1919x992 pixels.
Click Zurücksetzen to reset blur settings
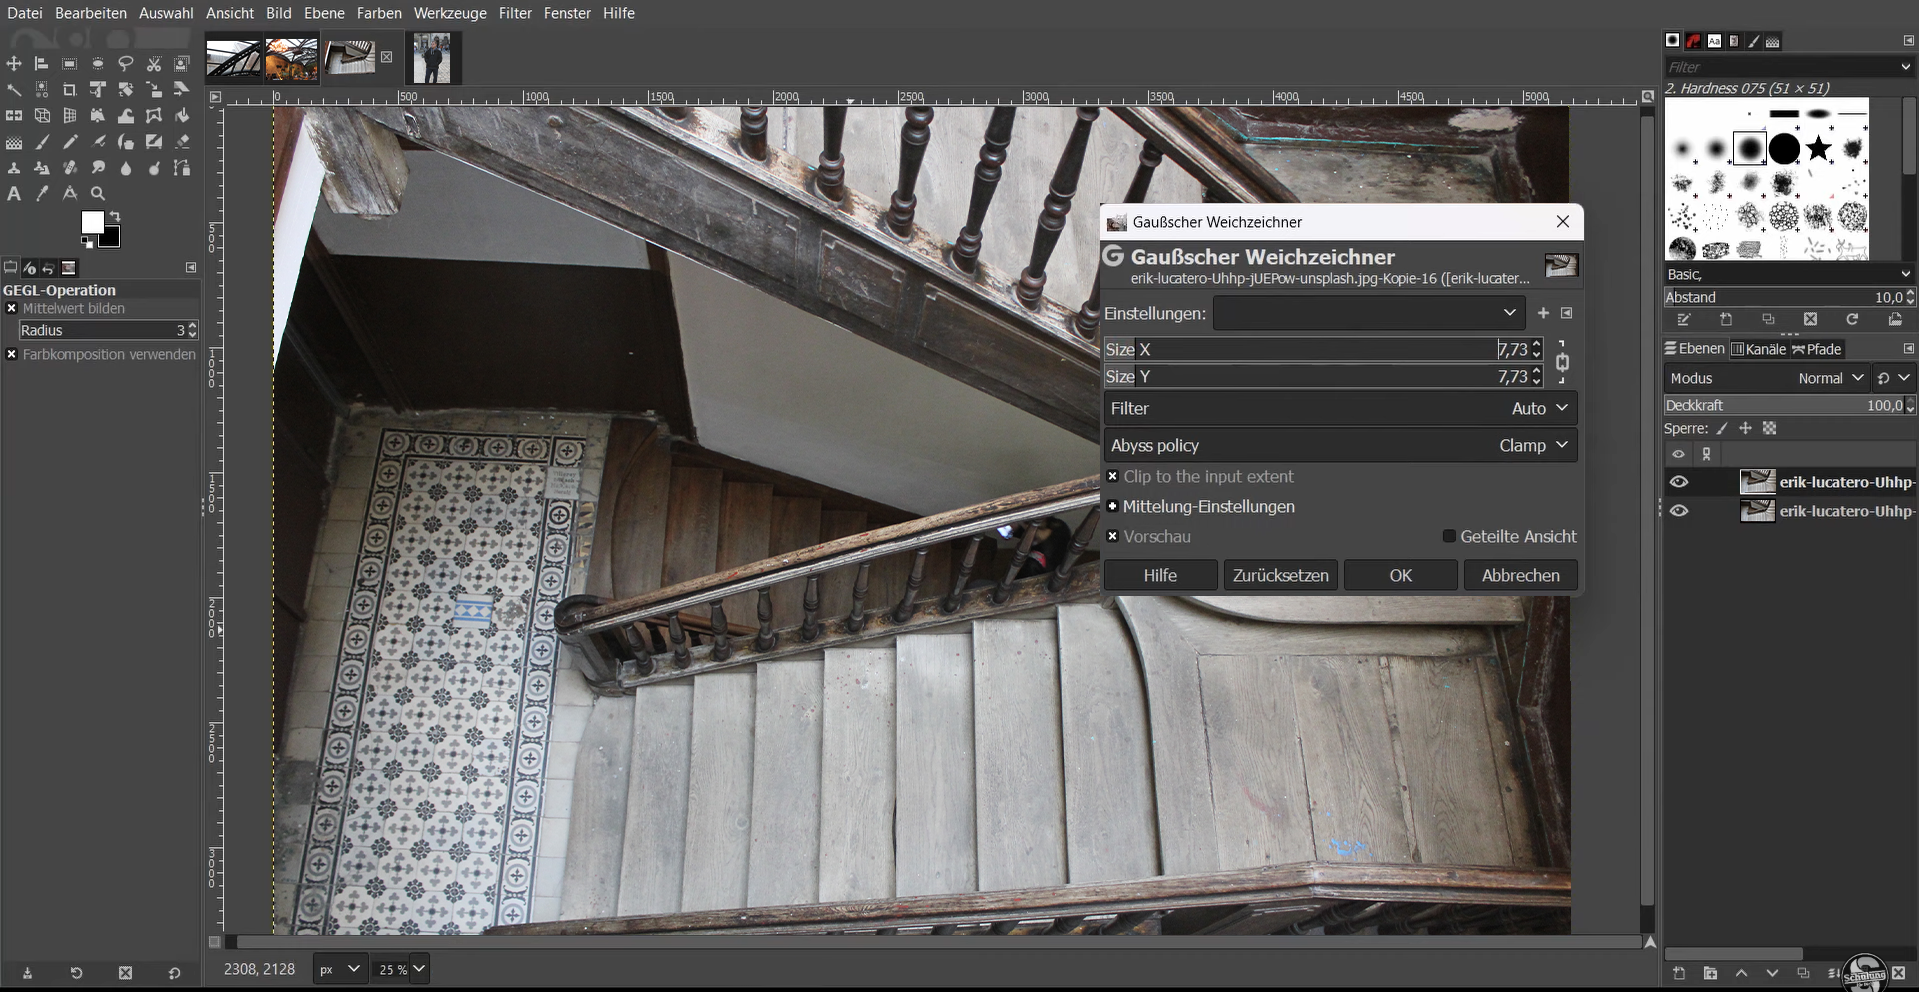(1280, 575)
